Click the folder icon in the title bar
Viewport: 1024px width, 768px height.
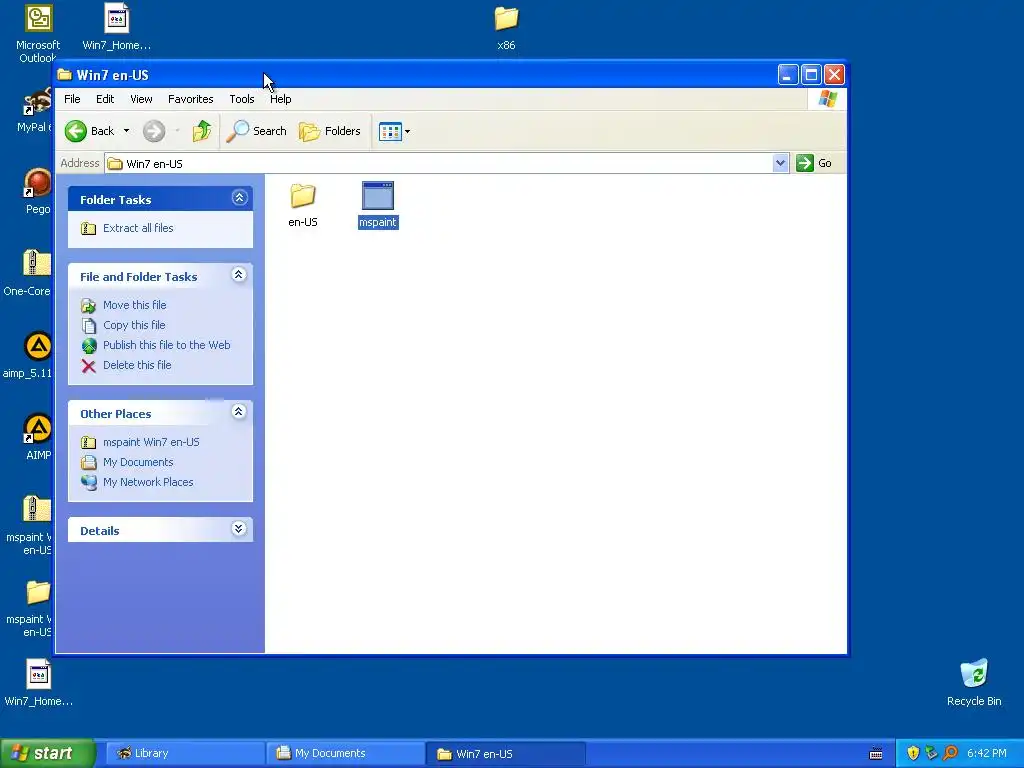(x=65, y=74)
